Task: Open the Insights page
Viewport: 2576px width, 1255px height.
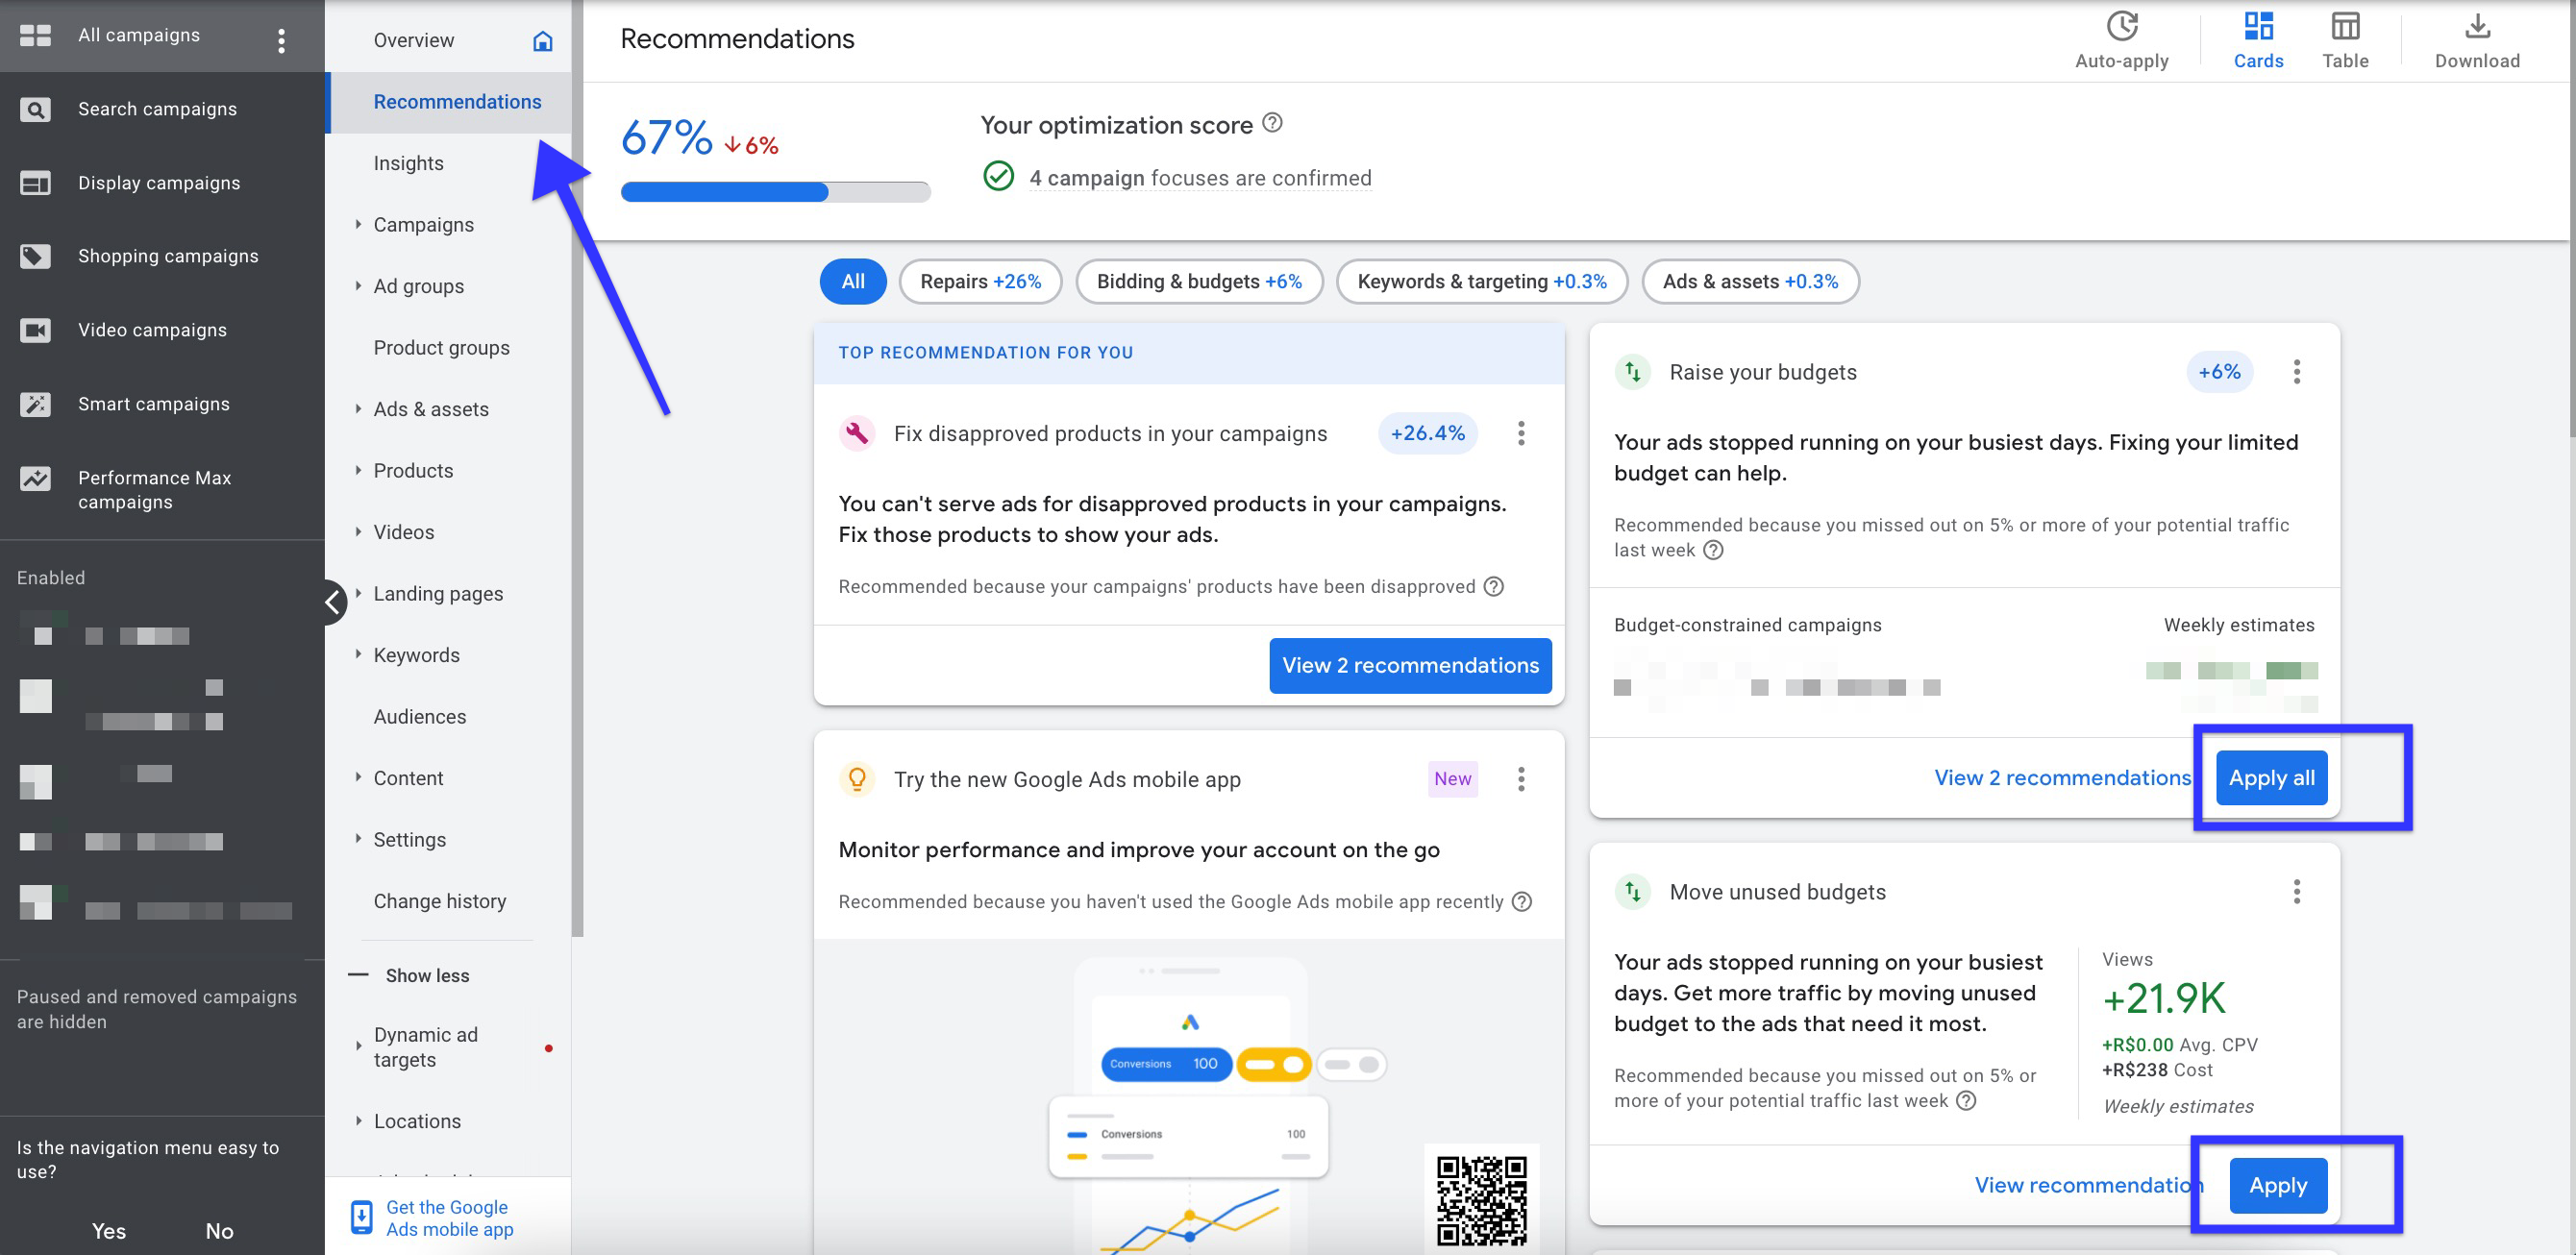Action: pyautogui.click(x=408, y=163)
